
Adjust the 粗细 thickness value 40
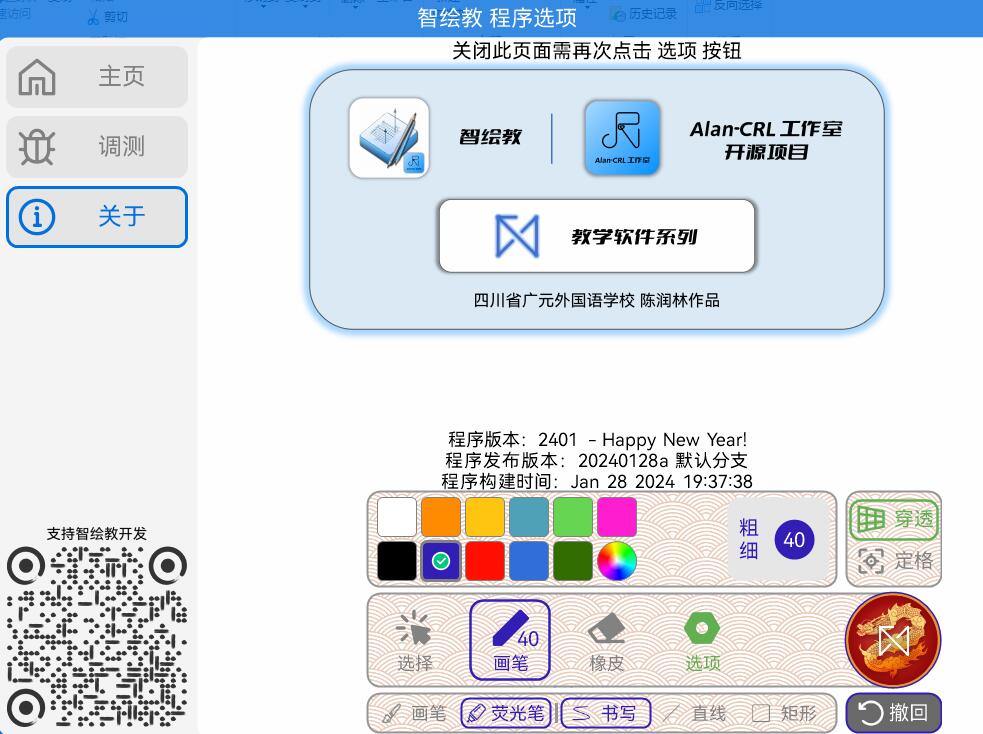[793, 540]
